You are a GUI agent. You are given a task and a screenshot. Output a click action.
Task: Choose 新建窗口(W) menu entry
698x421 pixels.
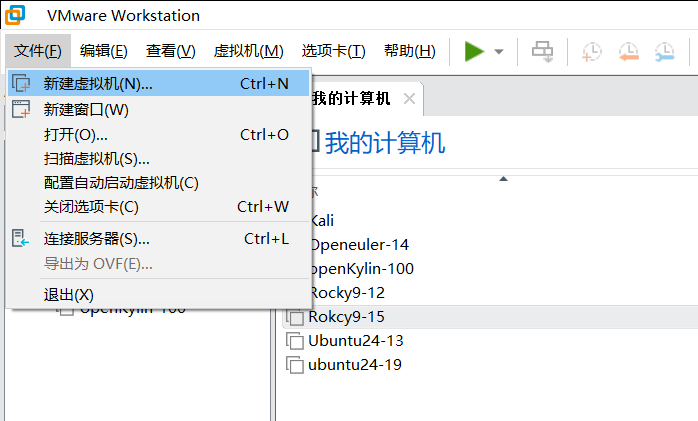point(158,109)
